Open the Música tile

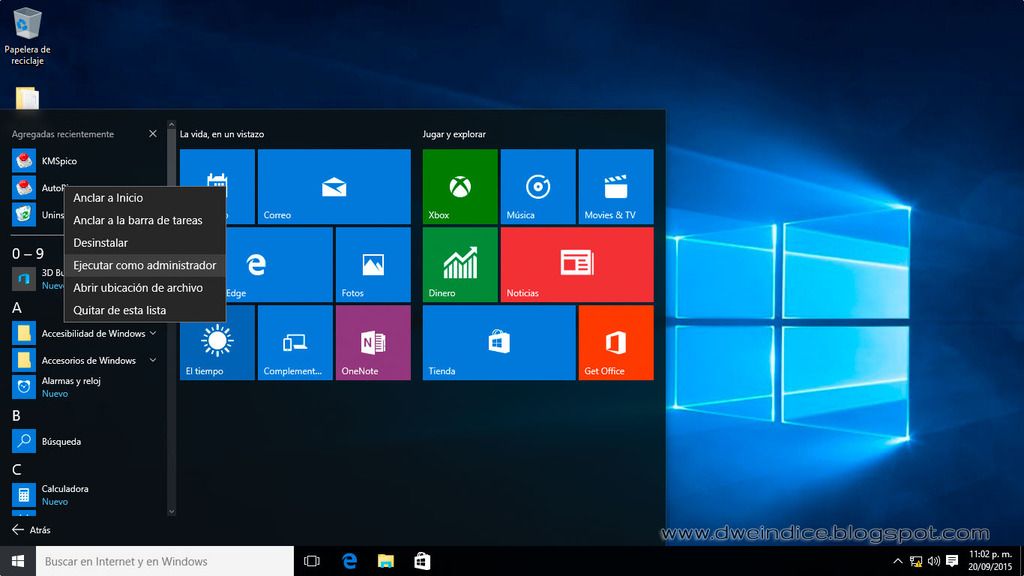pos(538,186)
